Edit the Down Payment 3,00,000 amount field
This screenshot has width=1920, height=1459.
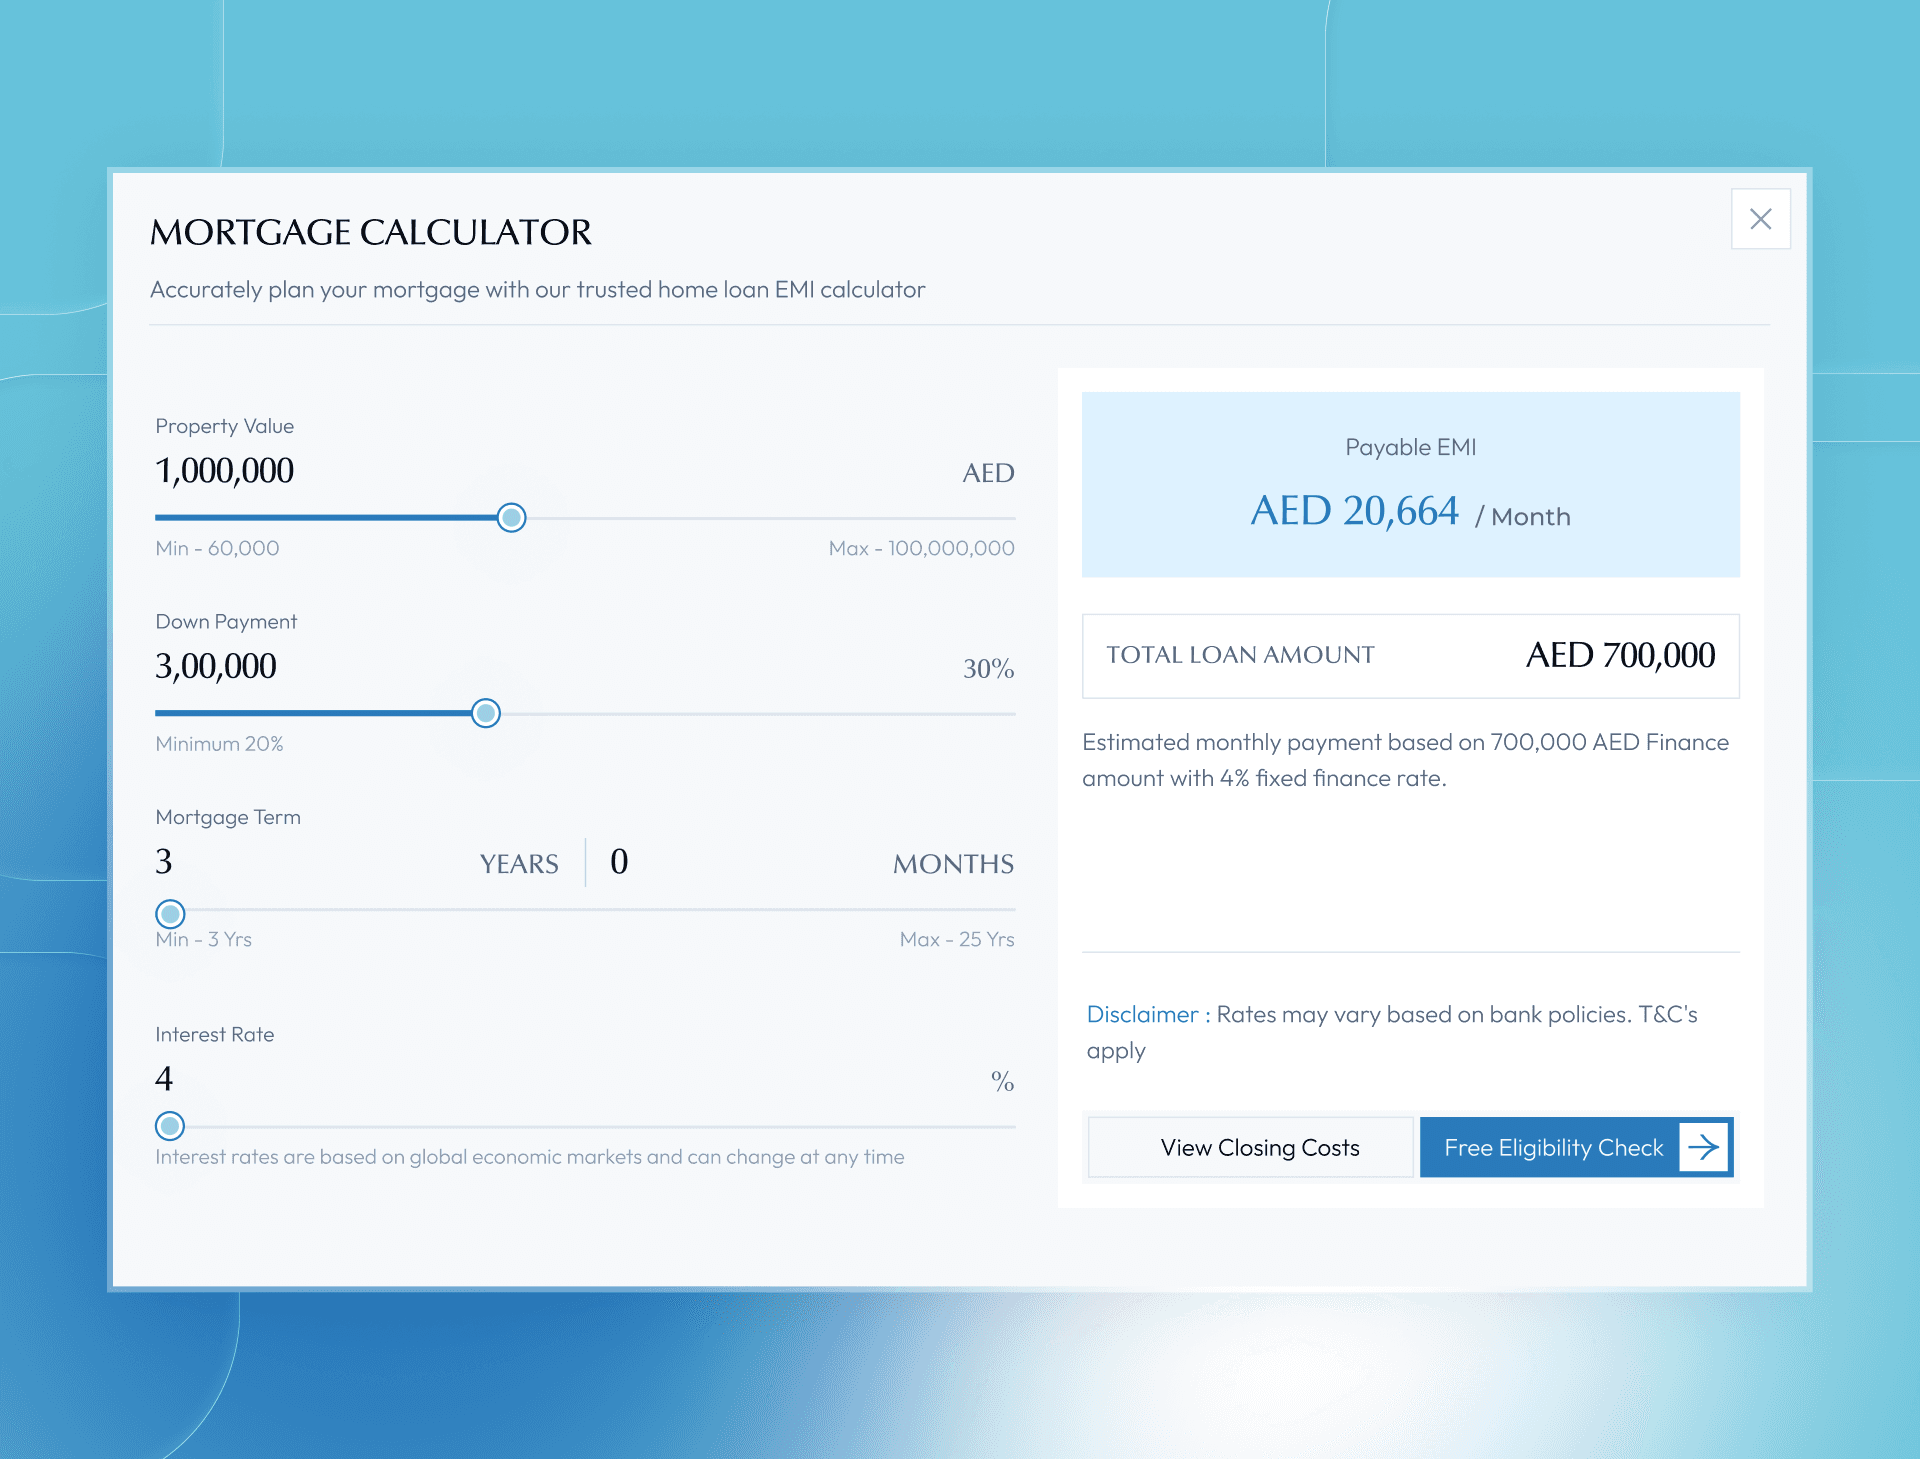point(216,667)
